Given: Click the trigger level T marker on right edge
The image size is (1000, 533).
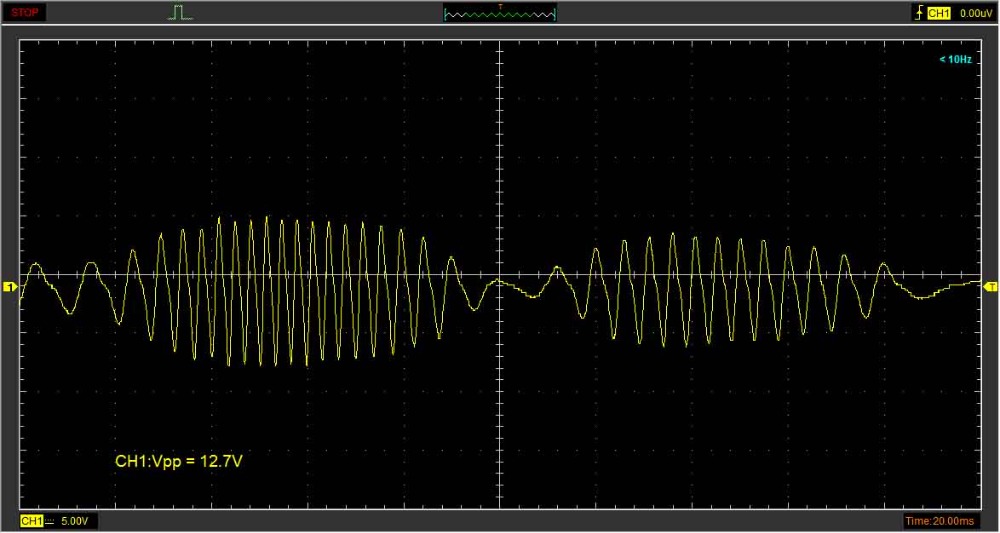Looking at the screenshot, I should (x=990, y=287).
